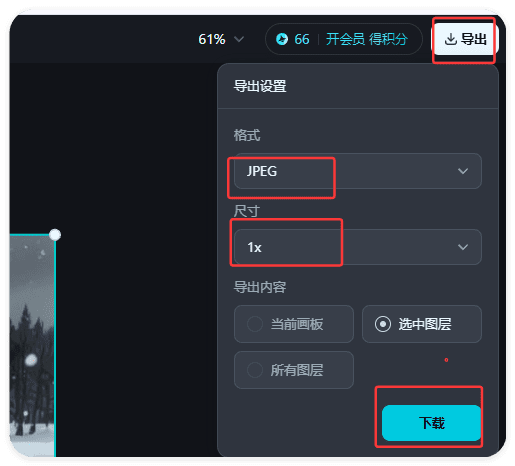Viewport: 515px width, 466px height.
Task: Select the 选中图层 radio option
Action: tap(422, 324)
